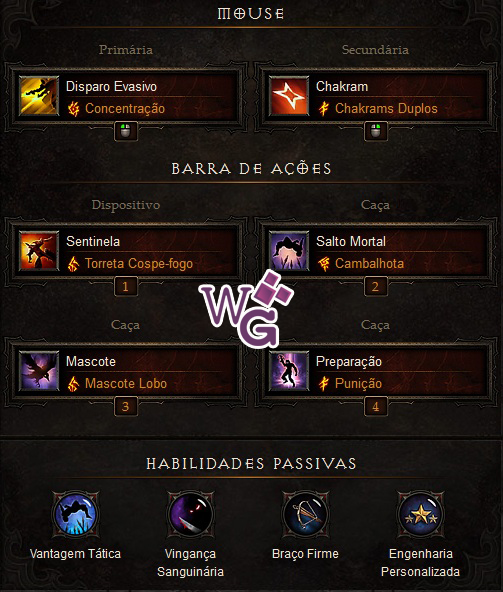Click the Chakram skill icon
The image size is (503, 592).
click(x=289, y=96)
